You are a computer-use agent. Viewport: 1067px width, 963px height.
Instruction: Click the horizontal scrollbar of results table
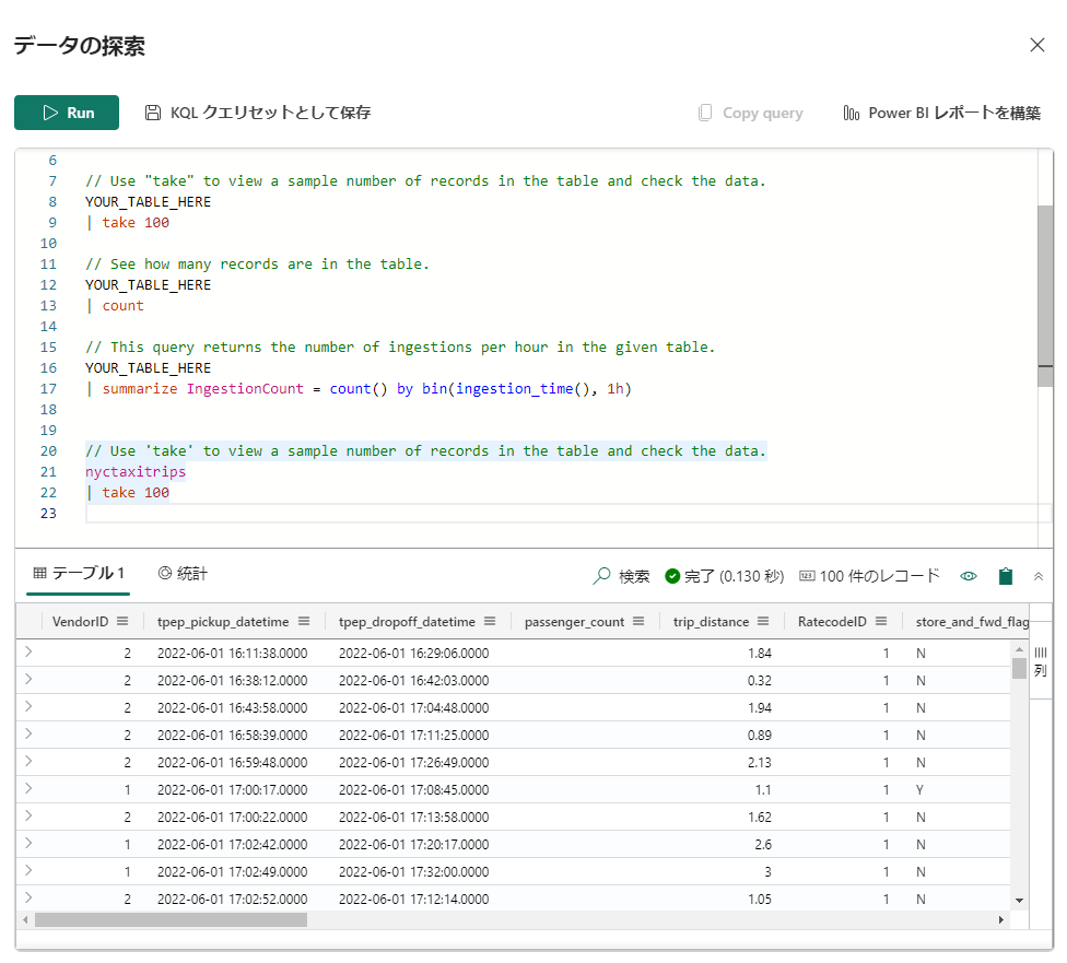pyautogui.click(x=172, y=919)
